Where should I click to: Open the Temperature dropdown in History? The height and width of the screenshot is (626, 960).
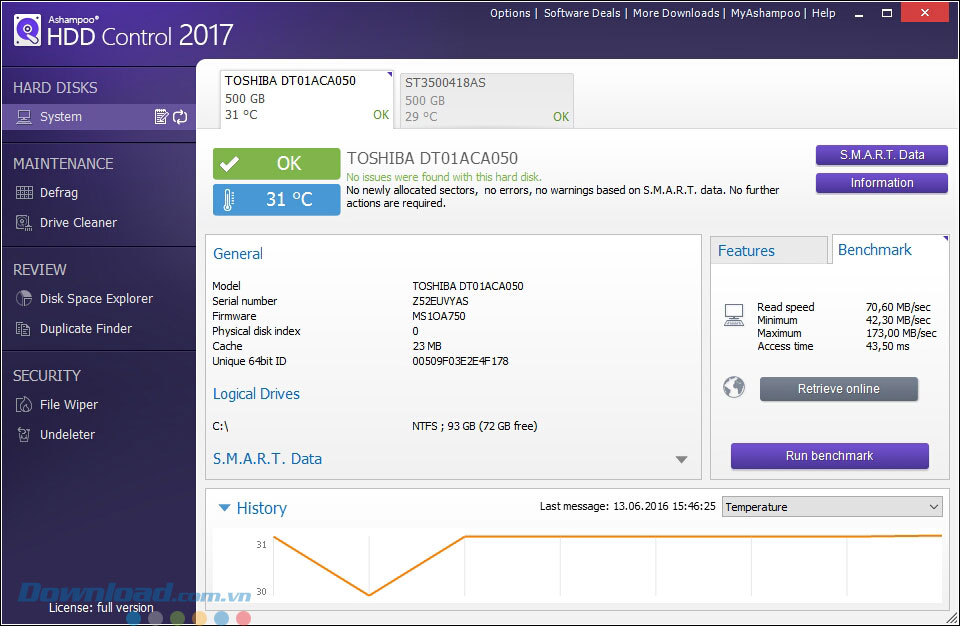[832, 507]
